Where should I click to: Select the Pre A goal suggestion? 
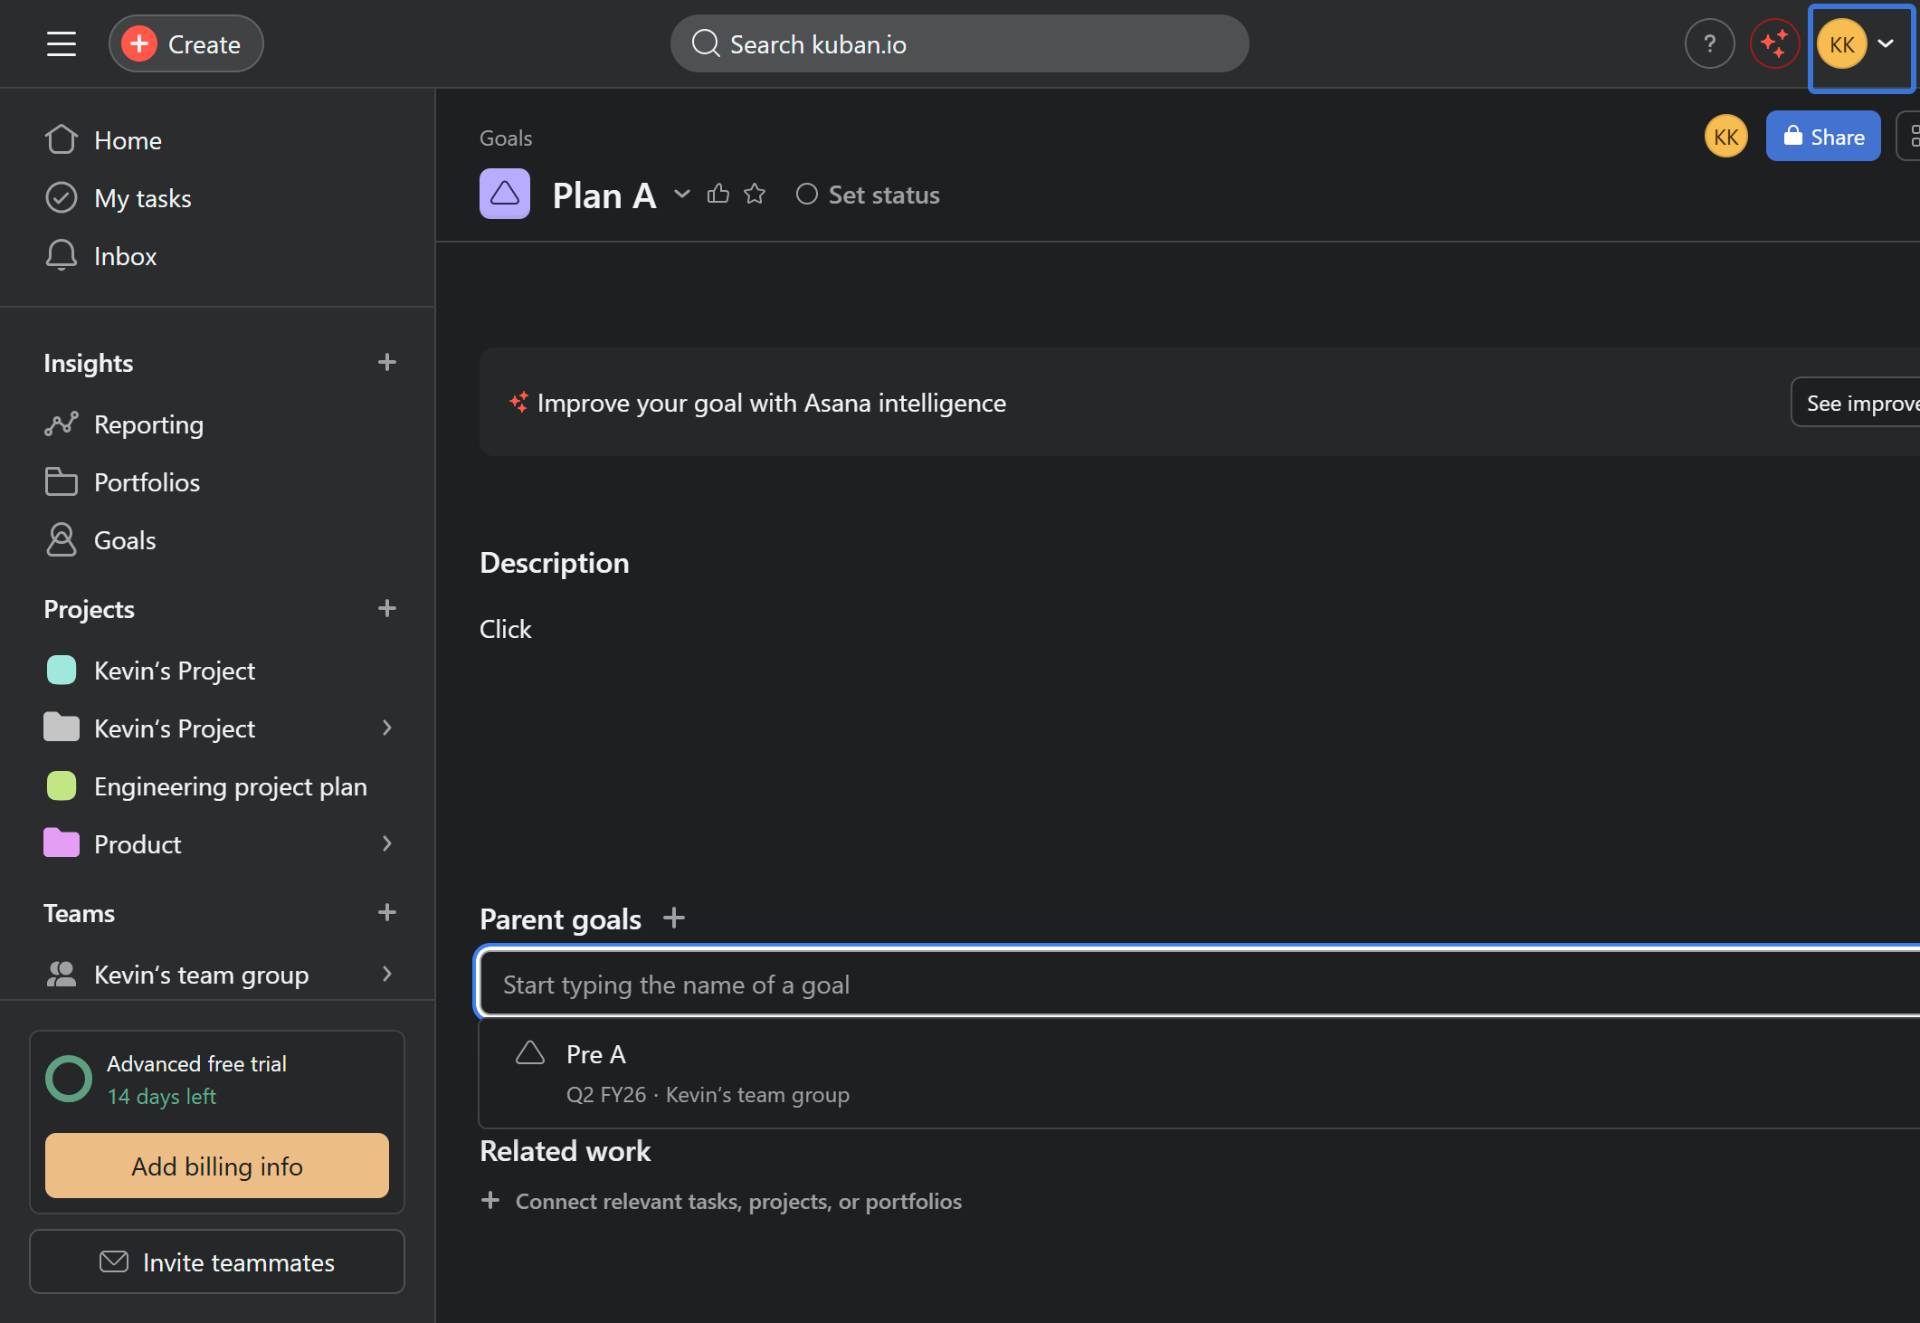click(1199, 1073)
